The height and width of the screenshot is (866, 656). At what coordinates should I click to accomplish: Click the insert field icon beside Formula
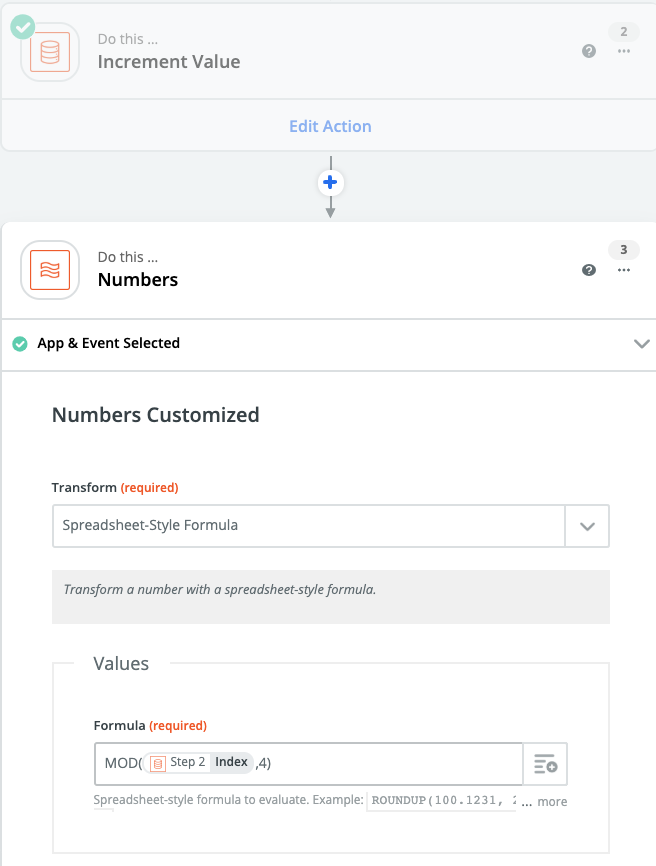point(546,764)
